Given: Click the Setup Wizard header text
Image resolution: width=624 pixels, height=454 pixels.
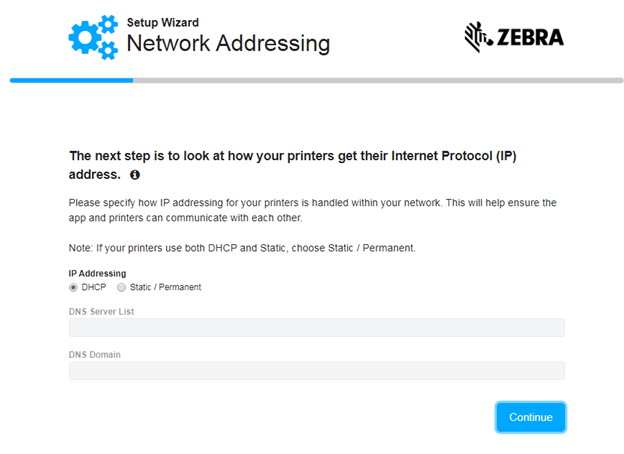Looking at the screenshot, I should pos(162,22).
